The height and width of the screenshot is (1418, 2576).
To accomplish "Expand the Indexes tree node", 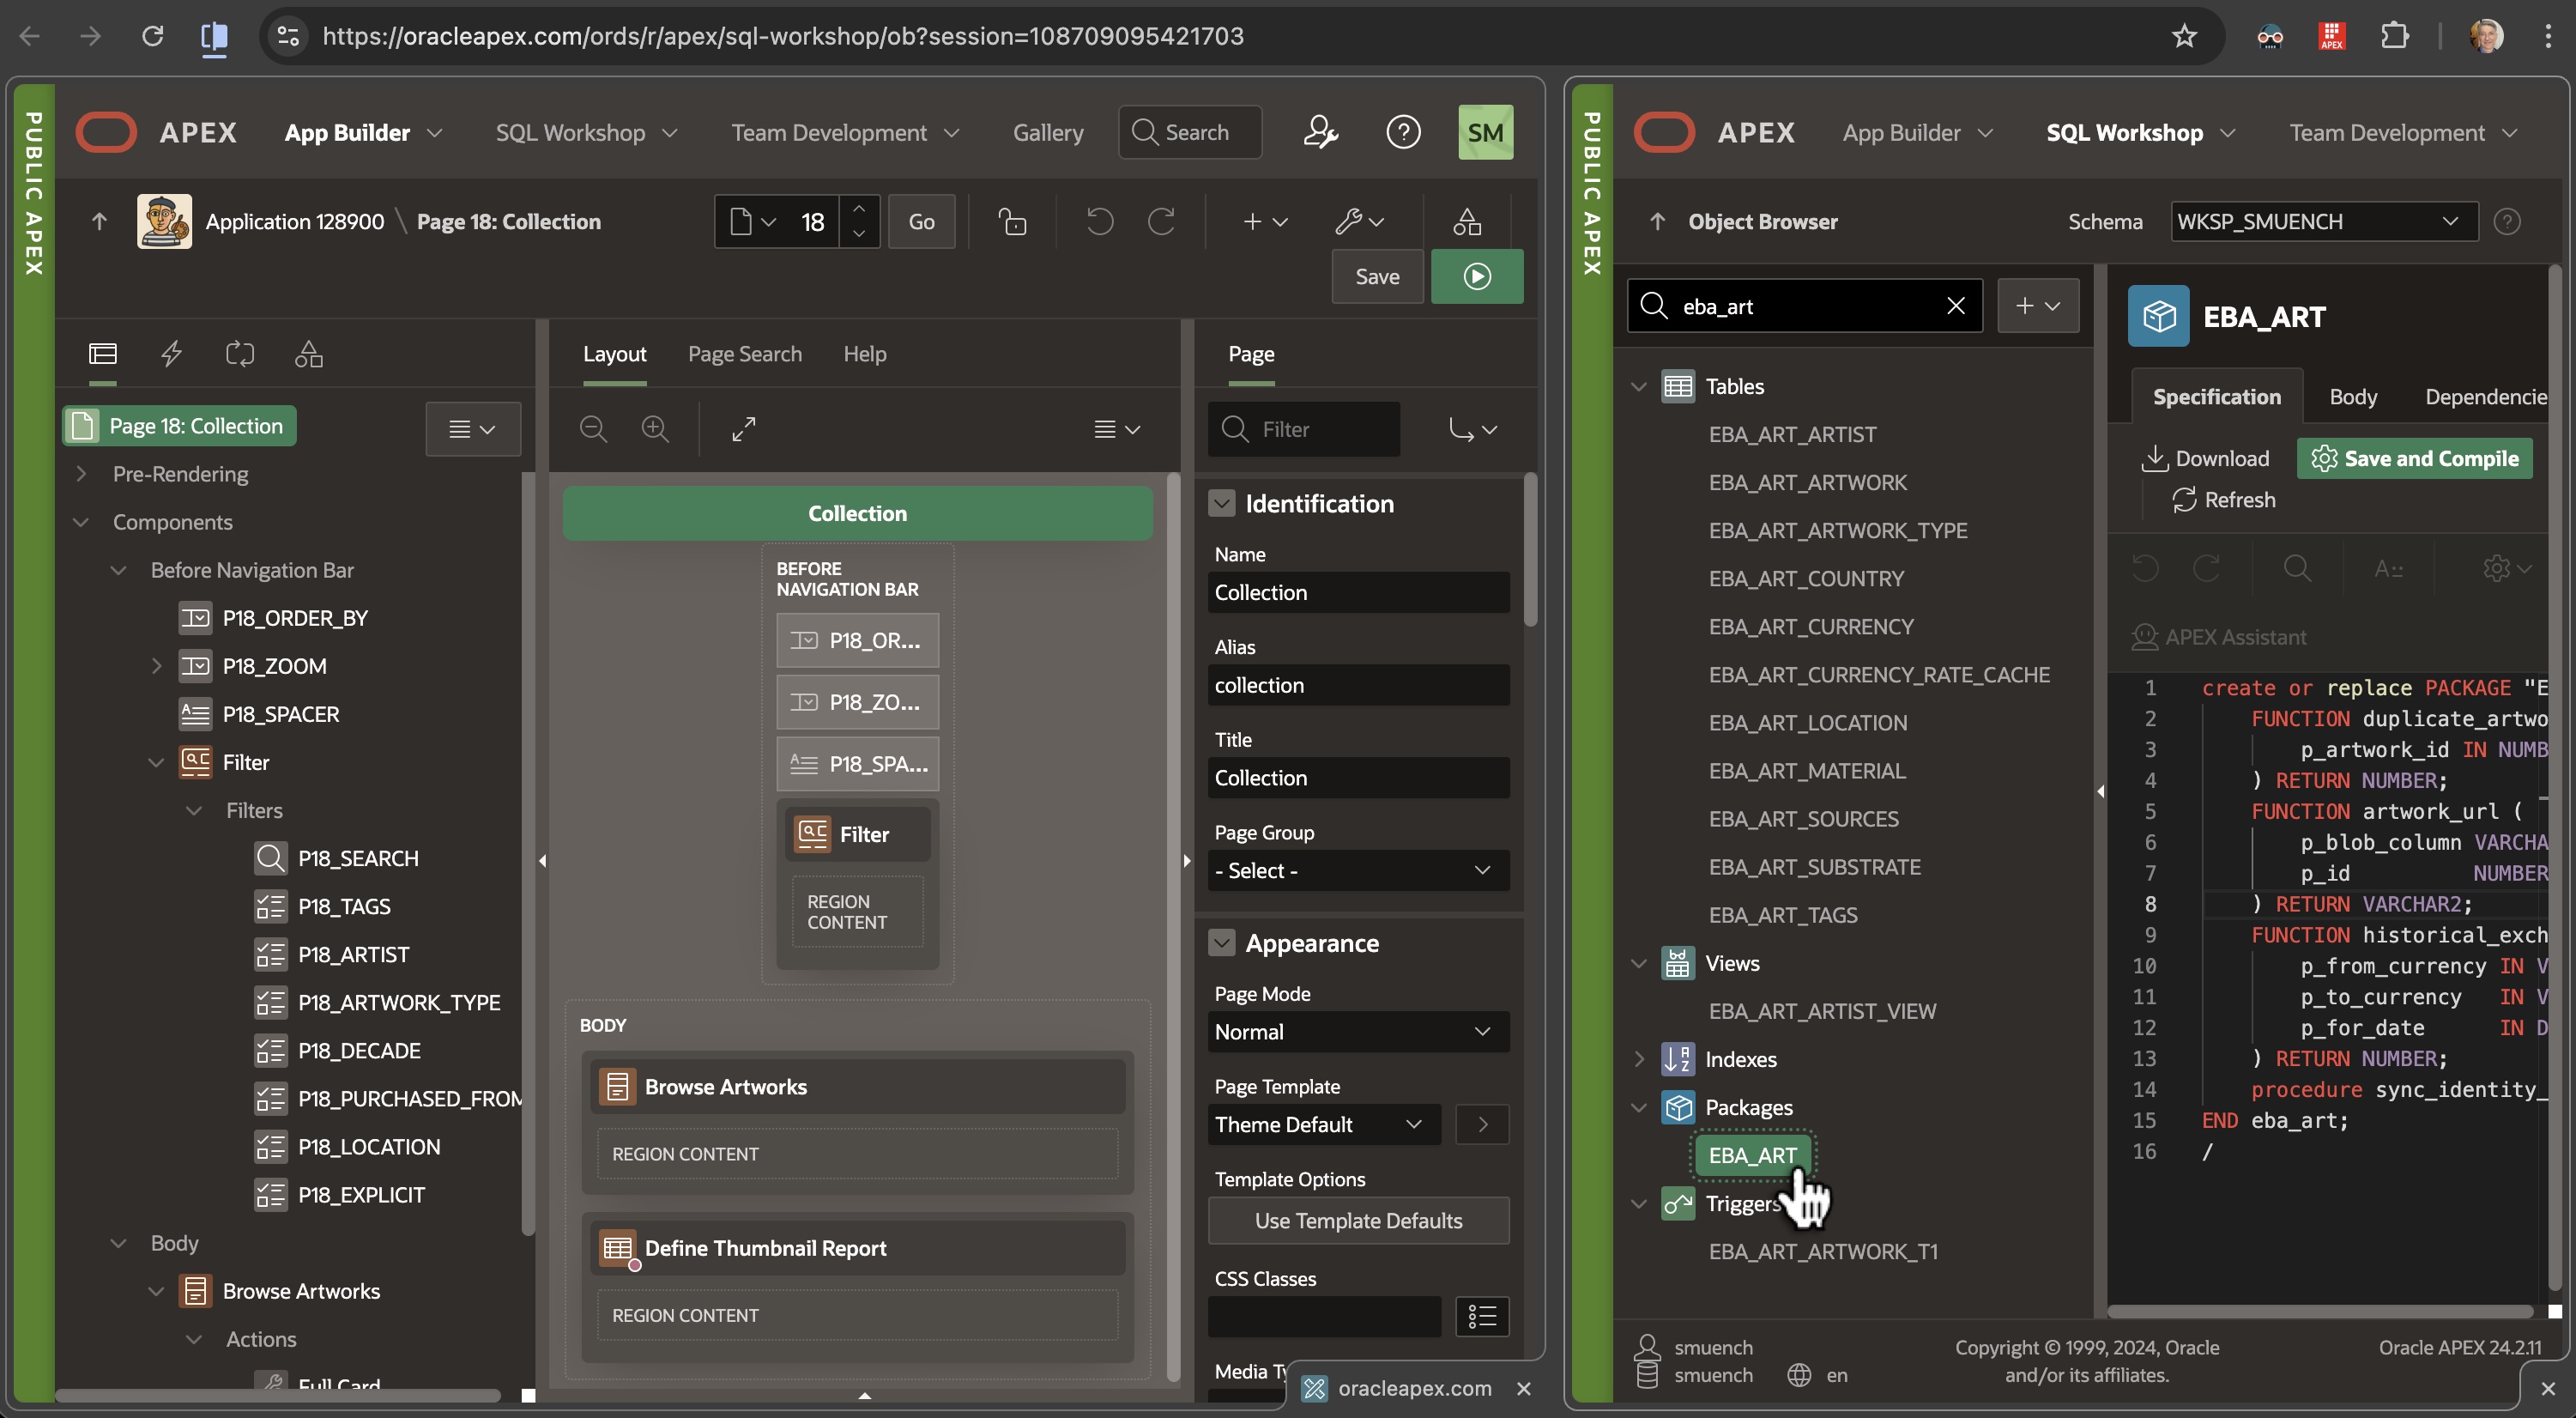I will (1638, 1059).
